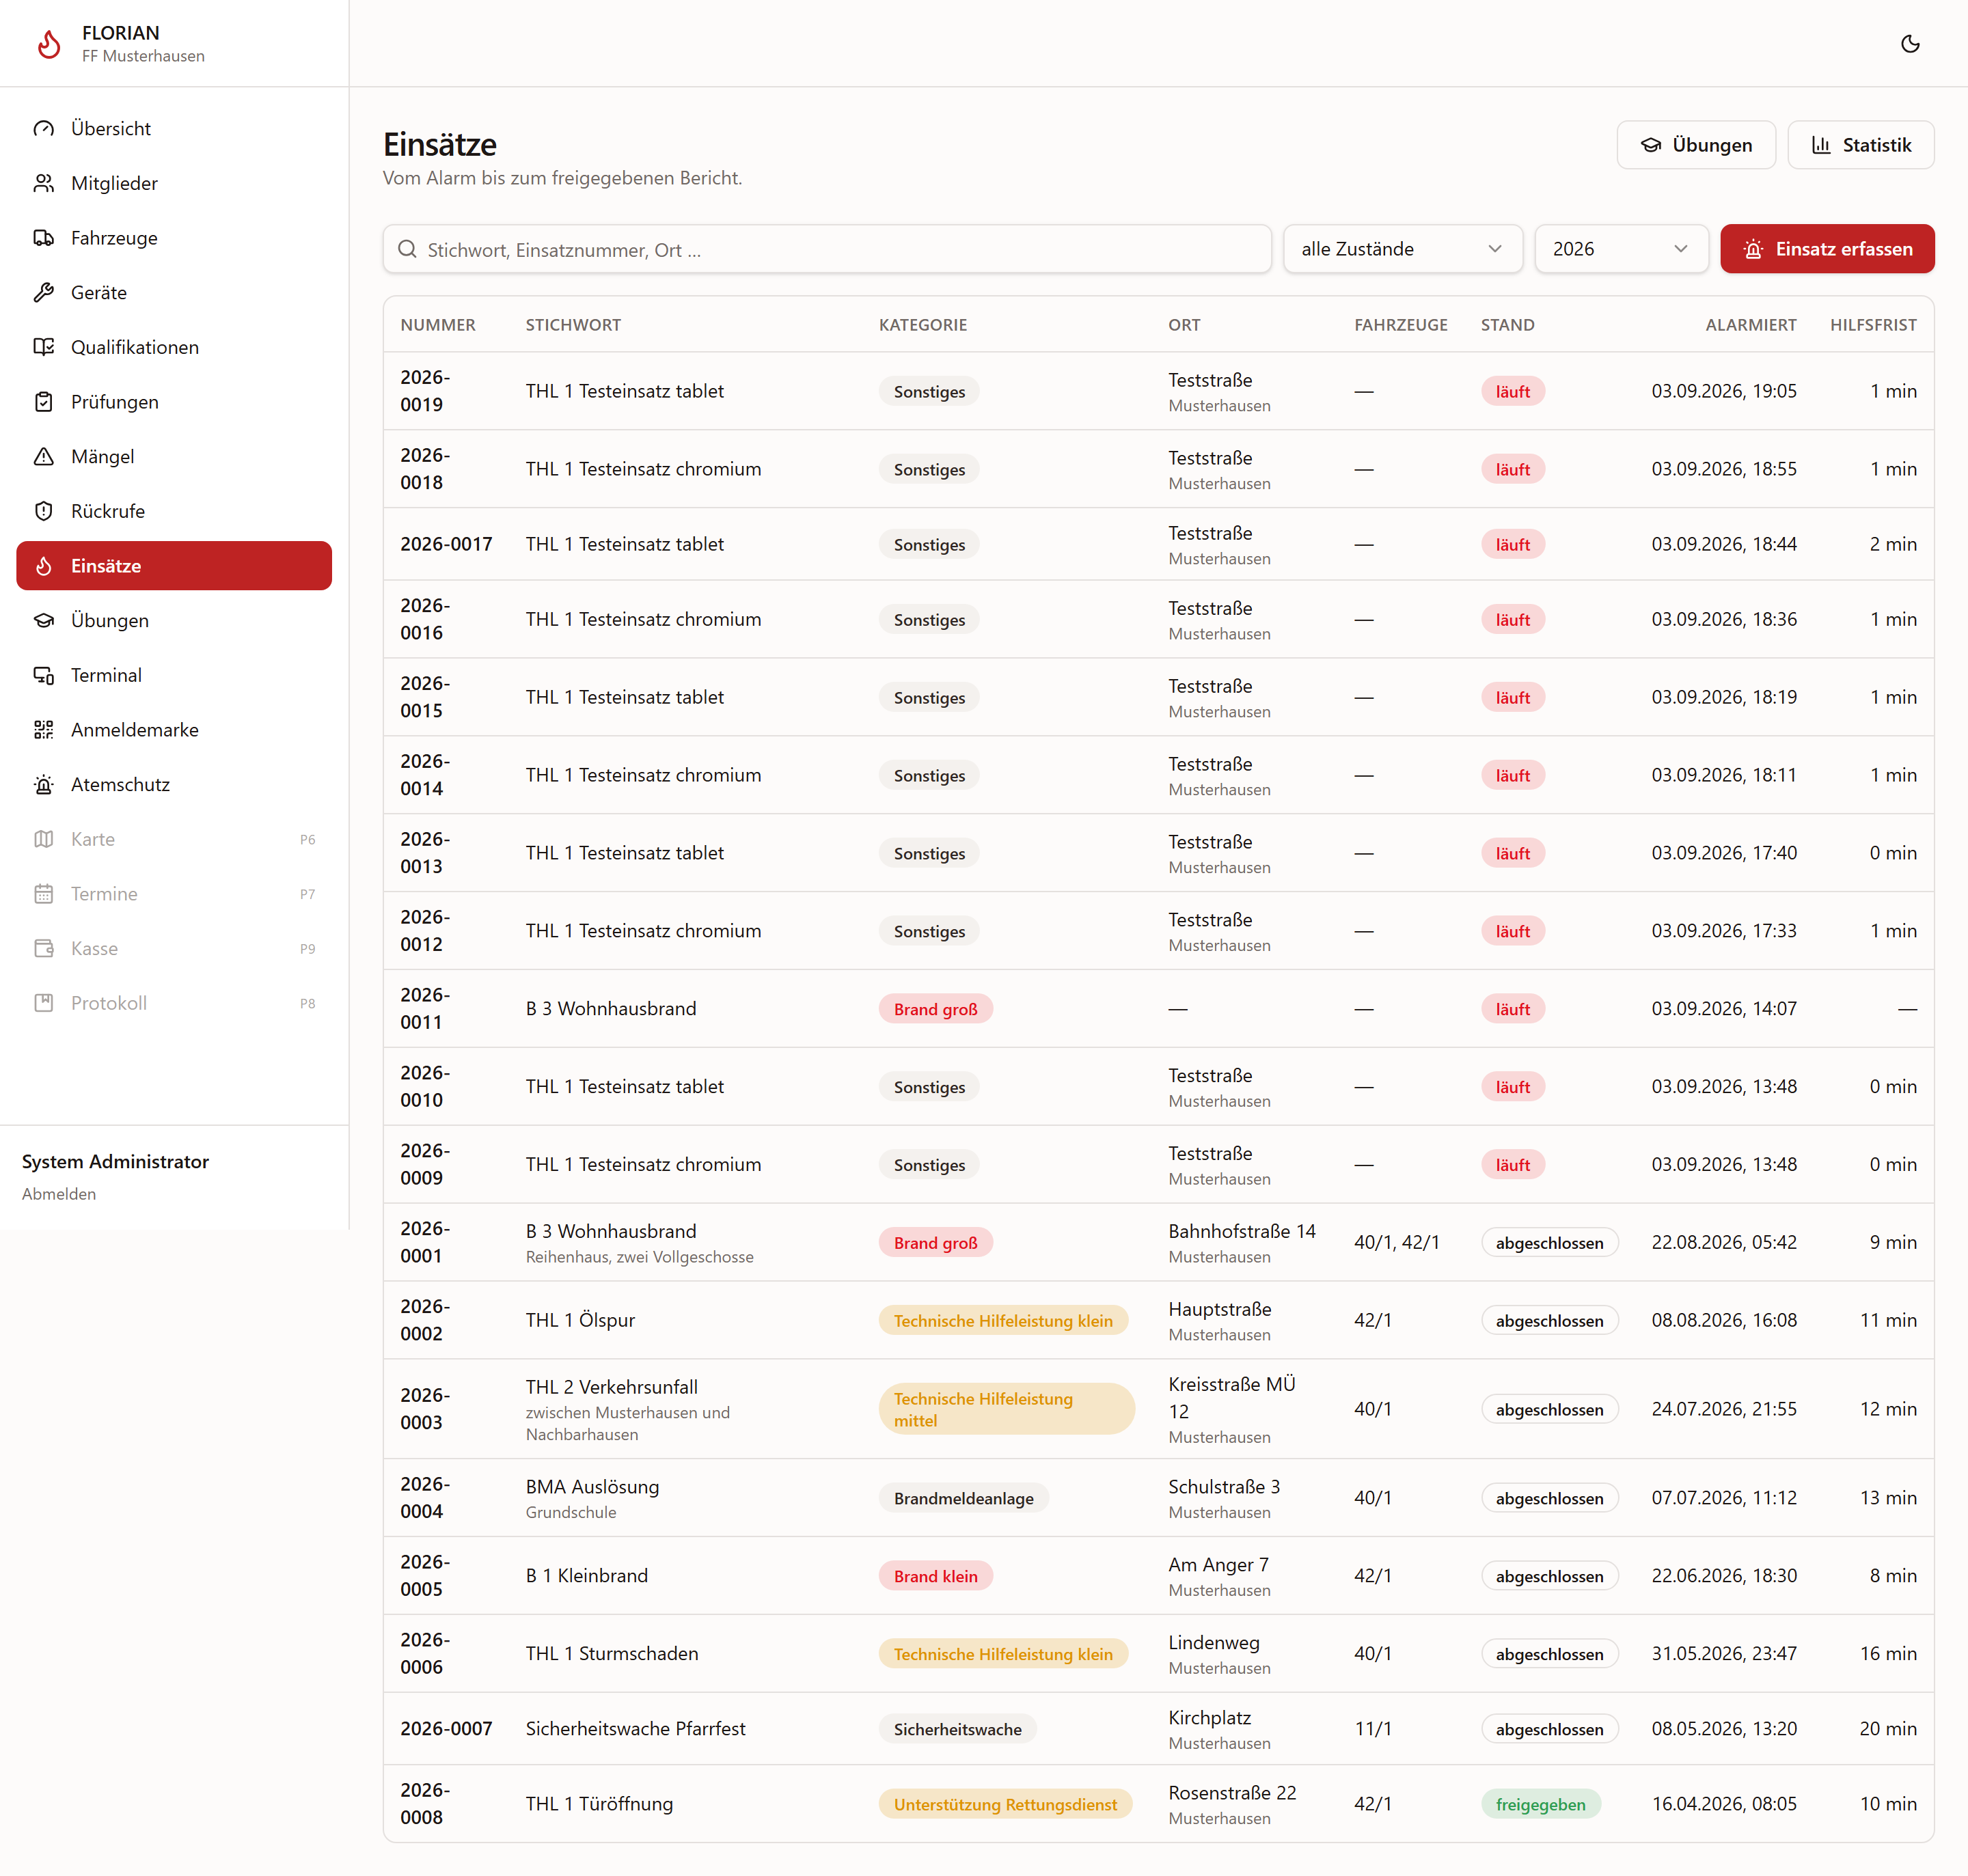Open Rückrufe via its shield icon
Image resolution: width=1968 pixels, height=1876 pixels.
click(44, 511)
